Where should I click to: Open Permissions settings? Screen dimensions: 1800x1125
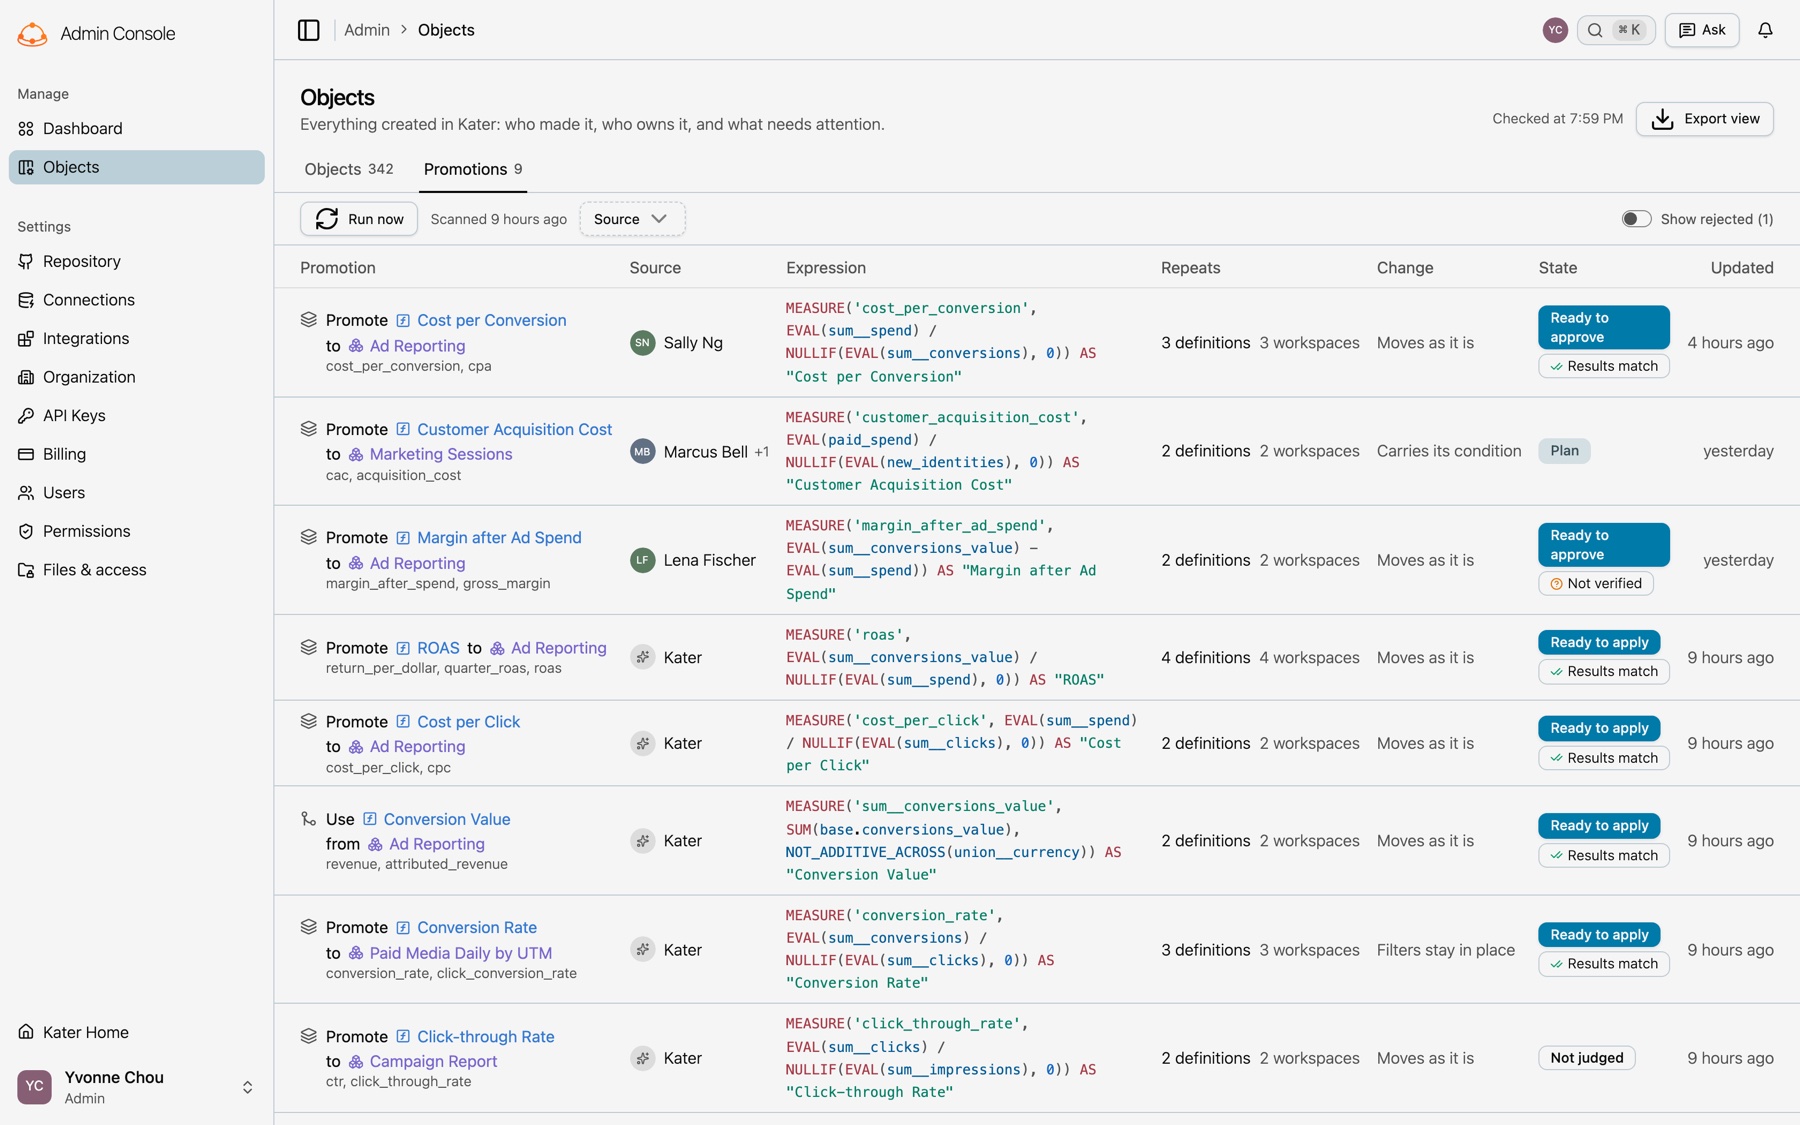[x=136, y=531]
